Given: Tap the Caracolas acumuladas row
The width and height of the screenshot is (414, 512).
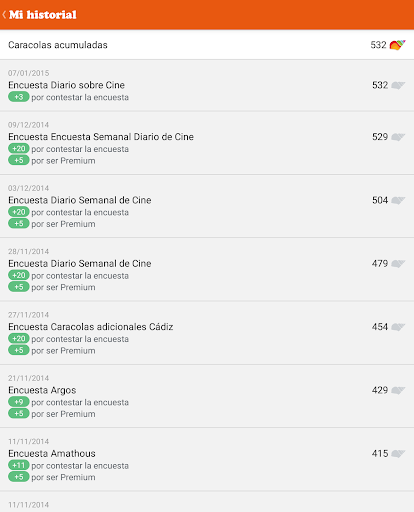Looking at the screenshot, I should [x=207, y=45].
